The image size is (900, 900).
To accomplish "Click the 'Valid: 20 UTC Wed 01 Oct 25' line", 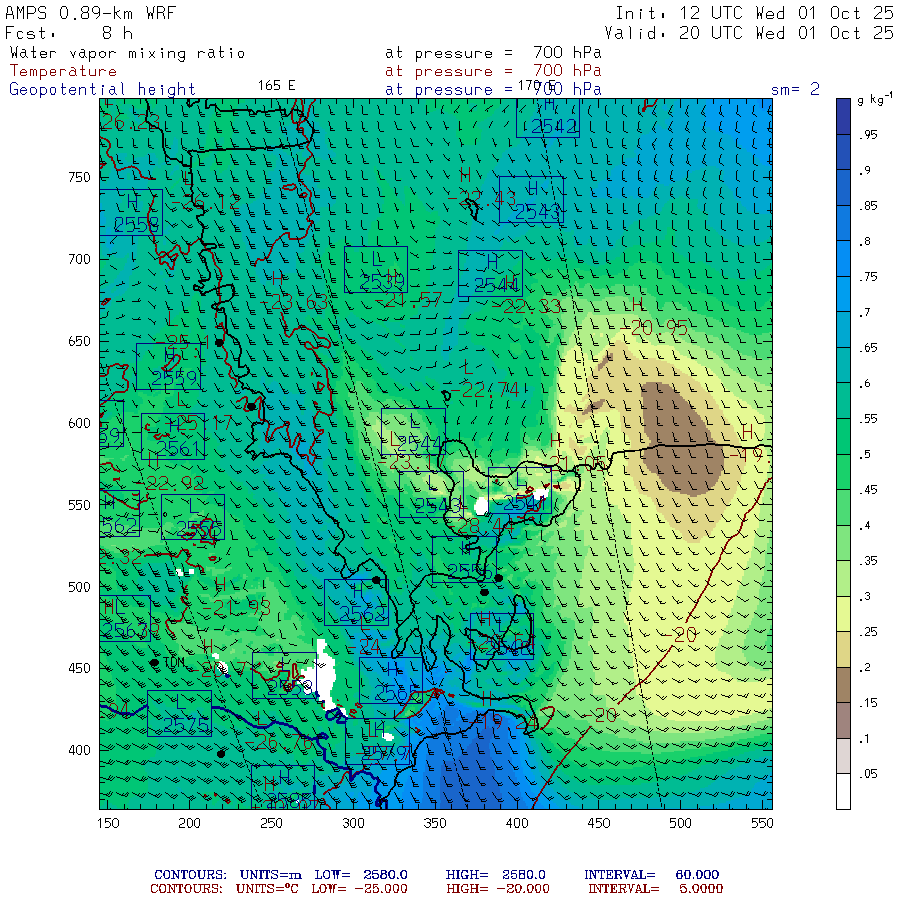I will pos(748,33).
